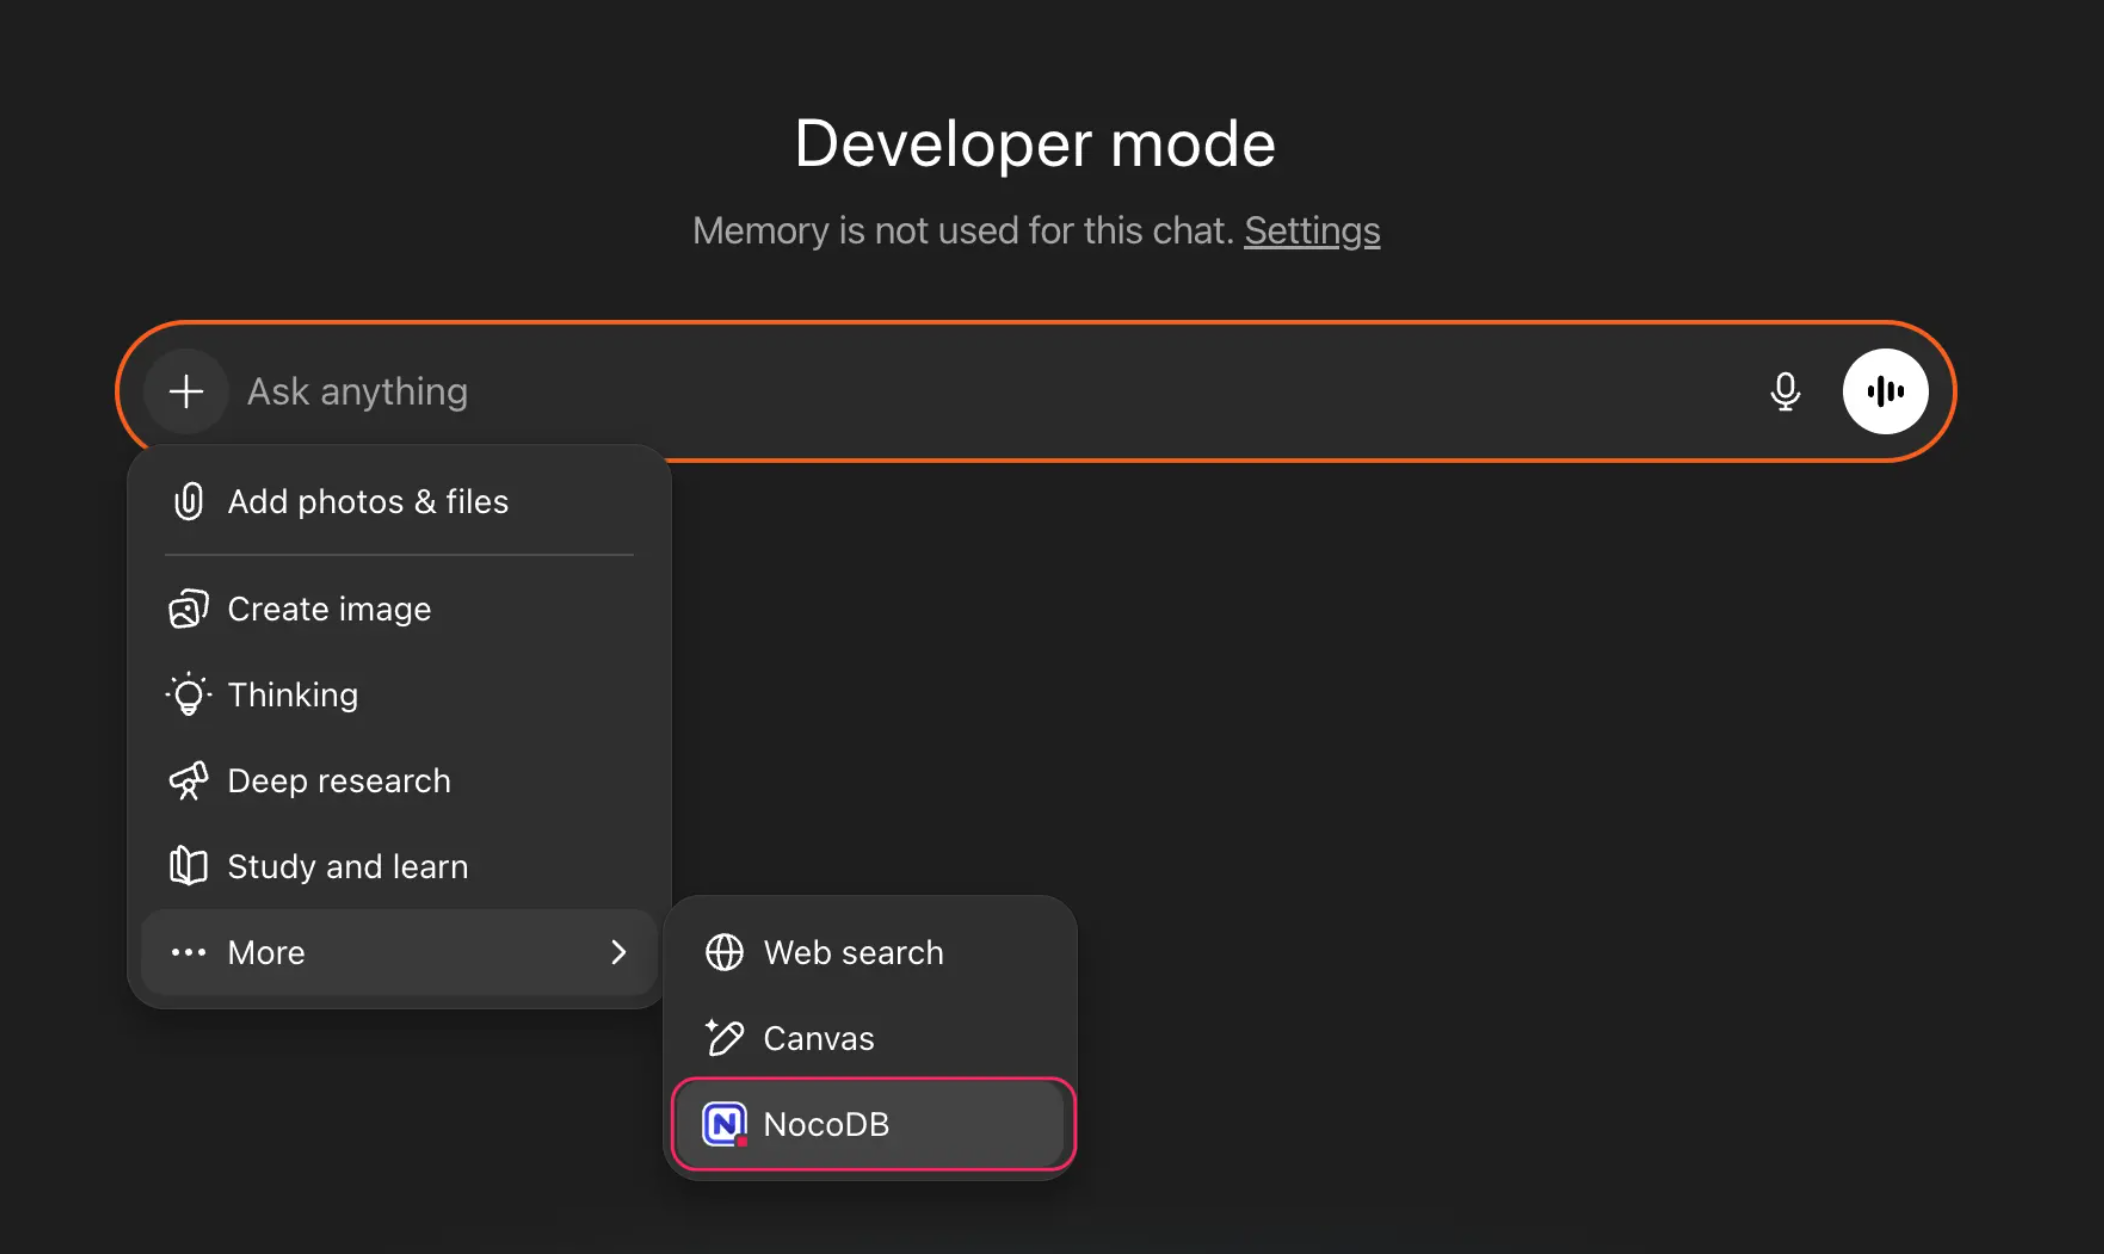Click the Canvas pencil icon
The width and height of the screenshot is (2104, 1254).
tap(724, 1038)
